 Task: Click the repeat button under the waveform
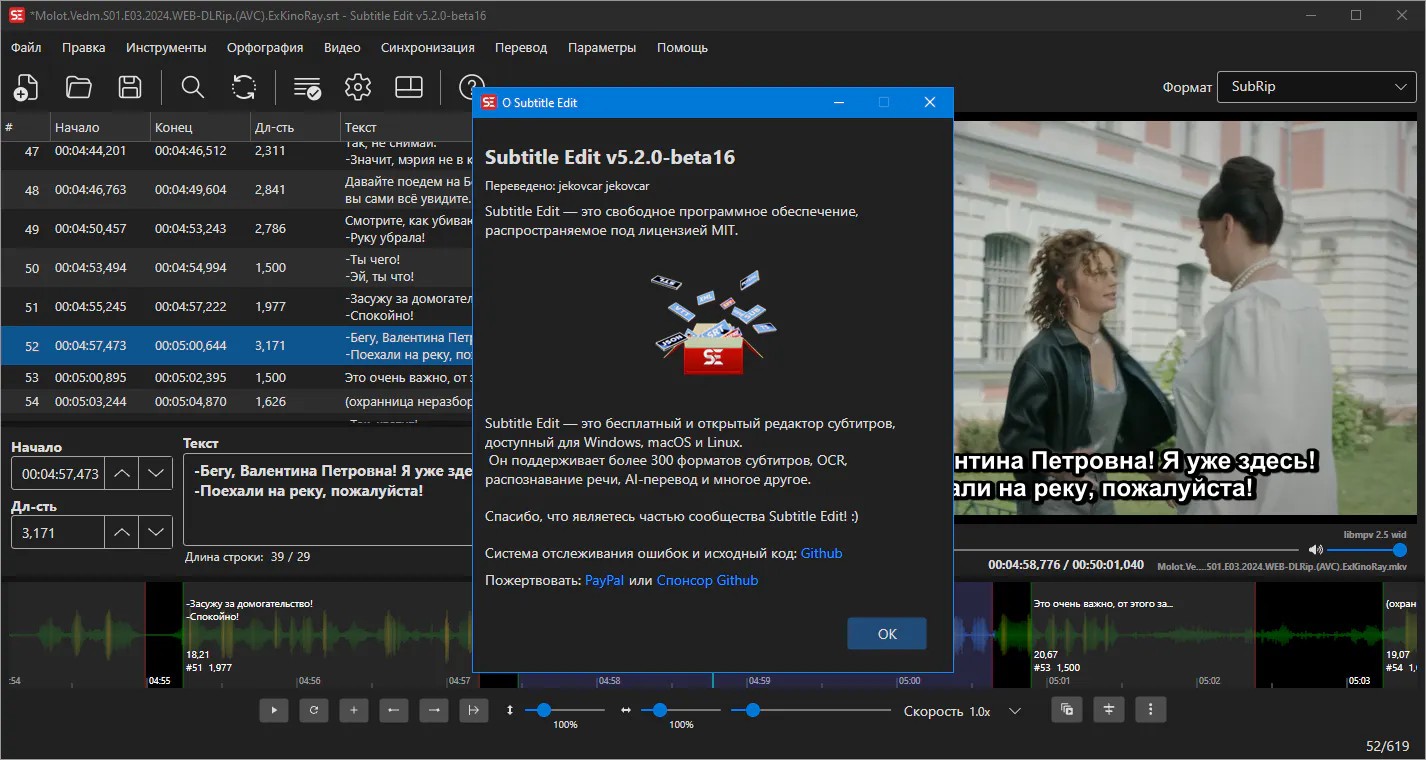coord(314,710)
